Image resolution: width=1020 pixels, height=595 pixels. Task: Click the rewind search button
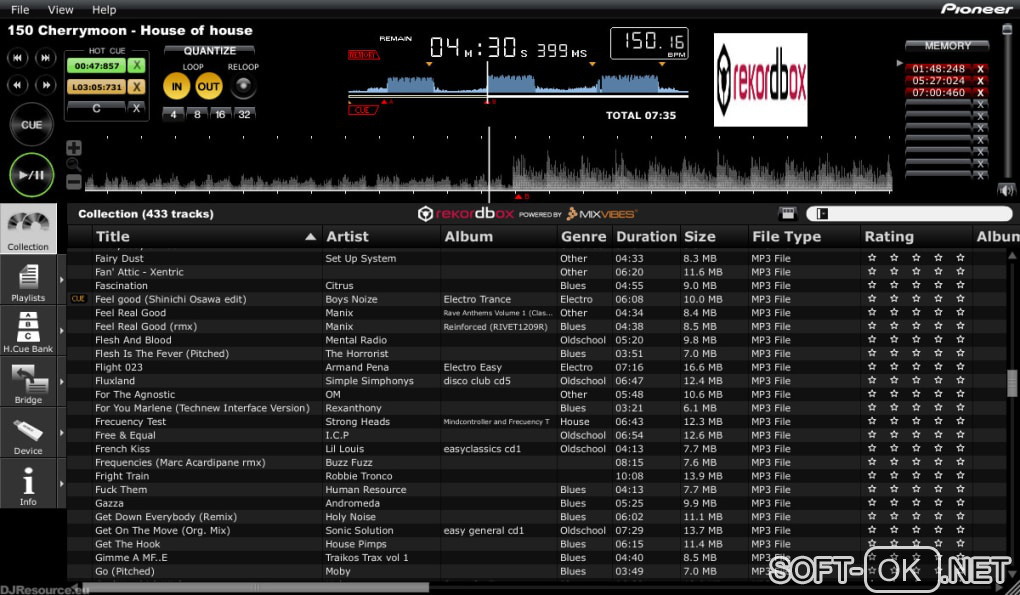tap(18, 85)
